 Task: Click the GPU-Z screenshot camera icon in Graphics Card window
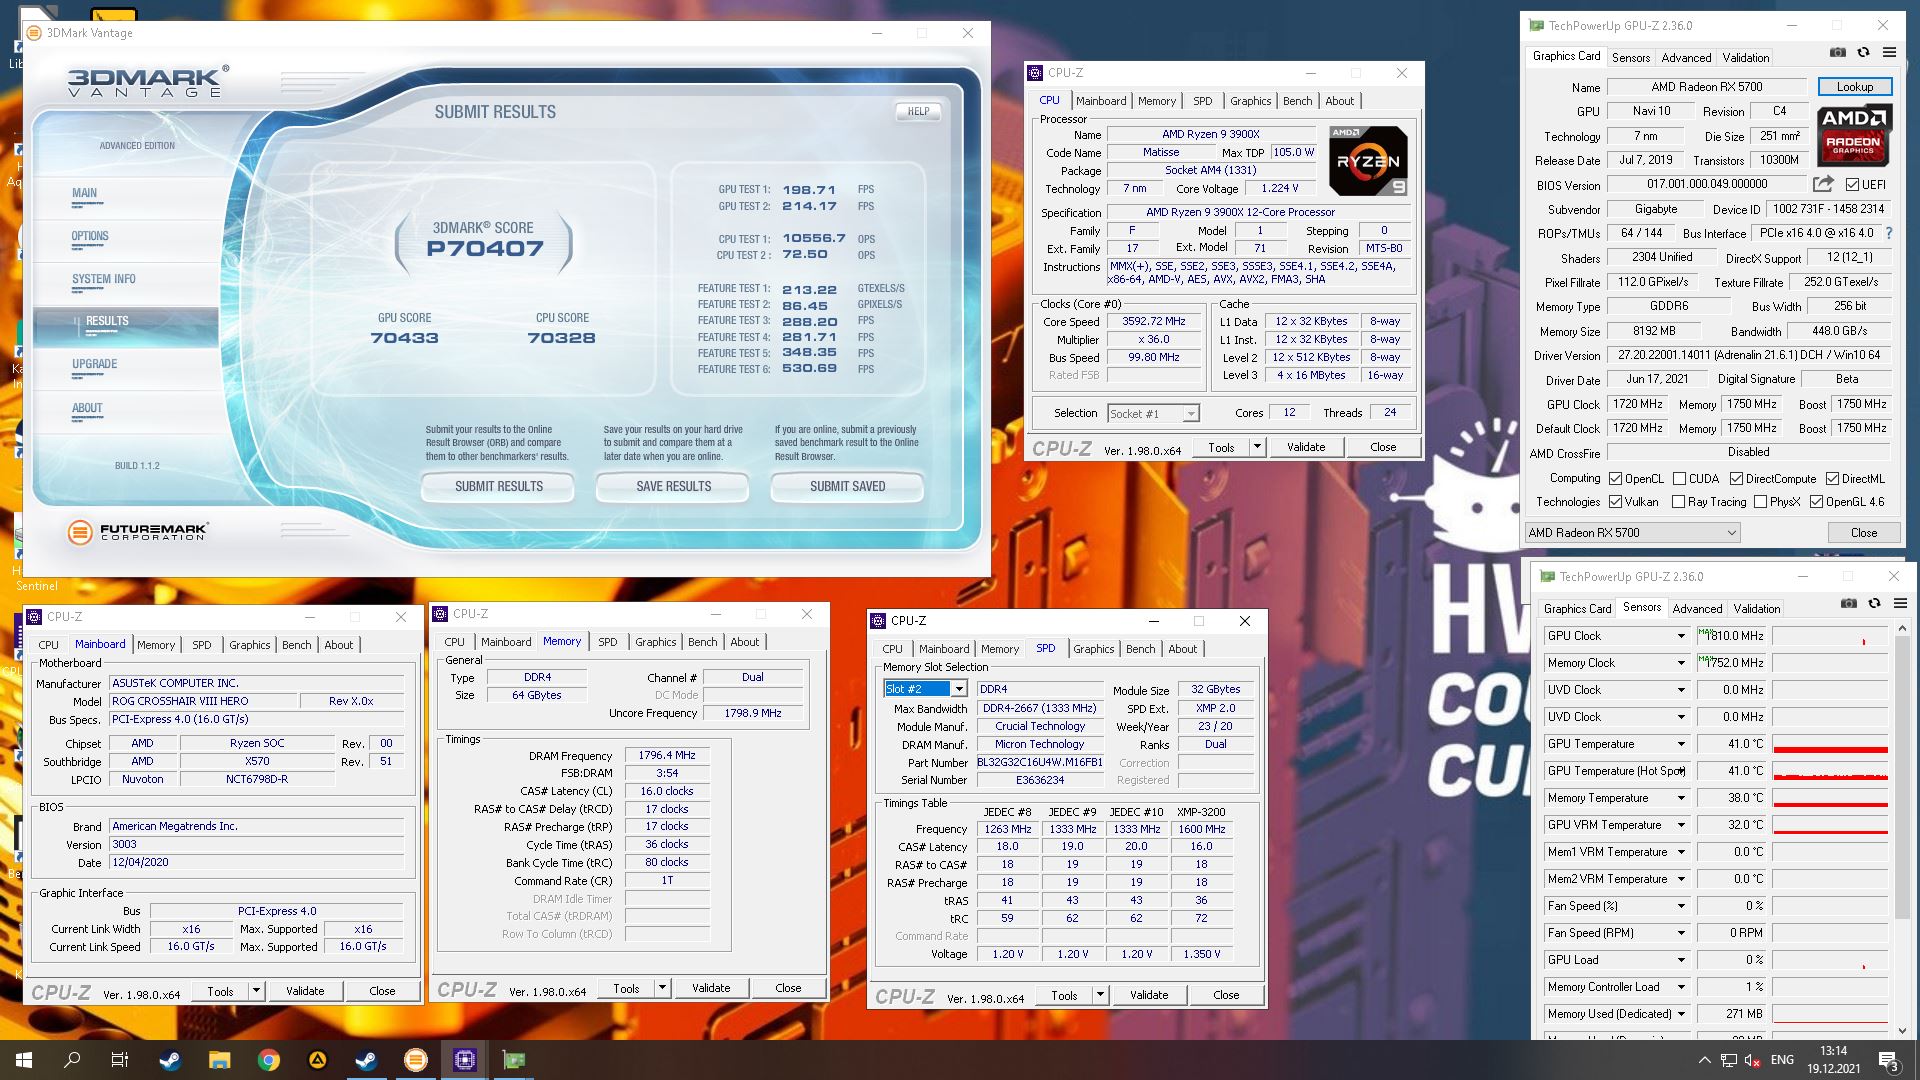pyautogui.click(x=1838, y=53)
